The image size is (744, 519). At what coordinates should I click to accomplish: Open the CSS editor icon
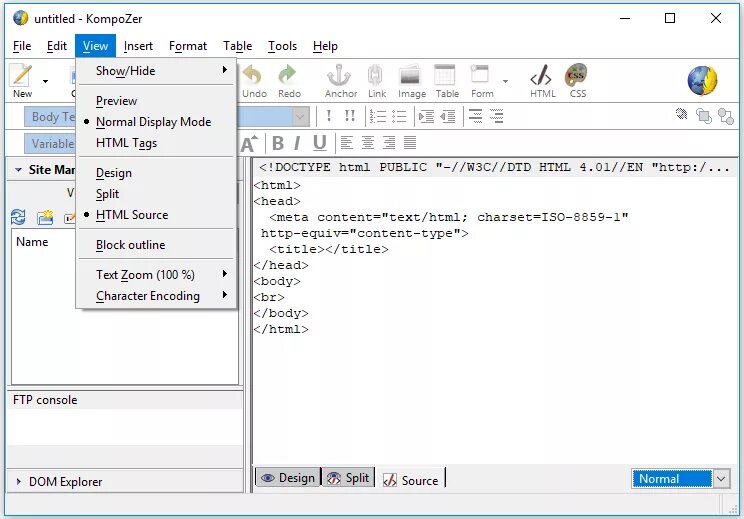(x=577, y=81)
